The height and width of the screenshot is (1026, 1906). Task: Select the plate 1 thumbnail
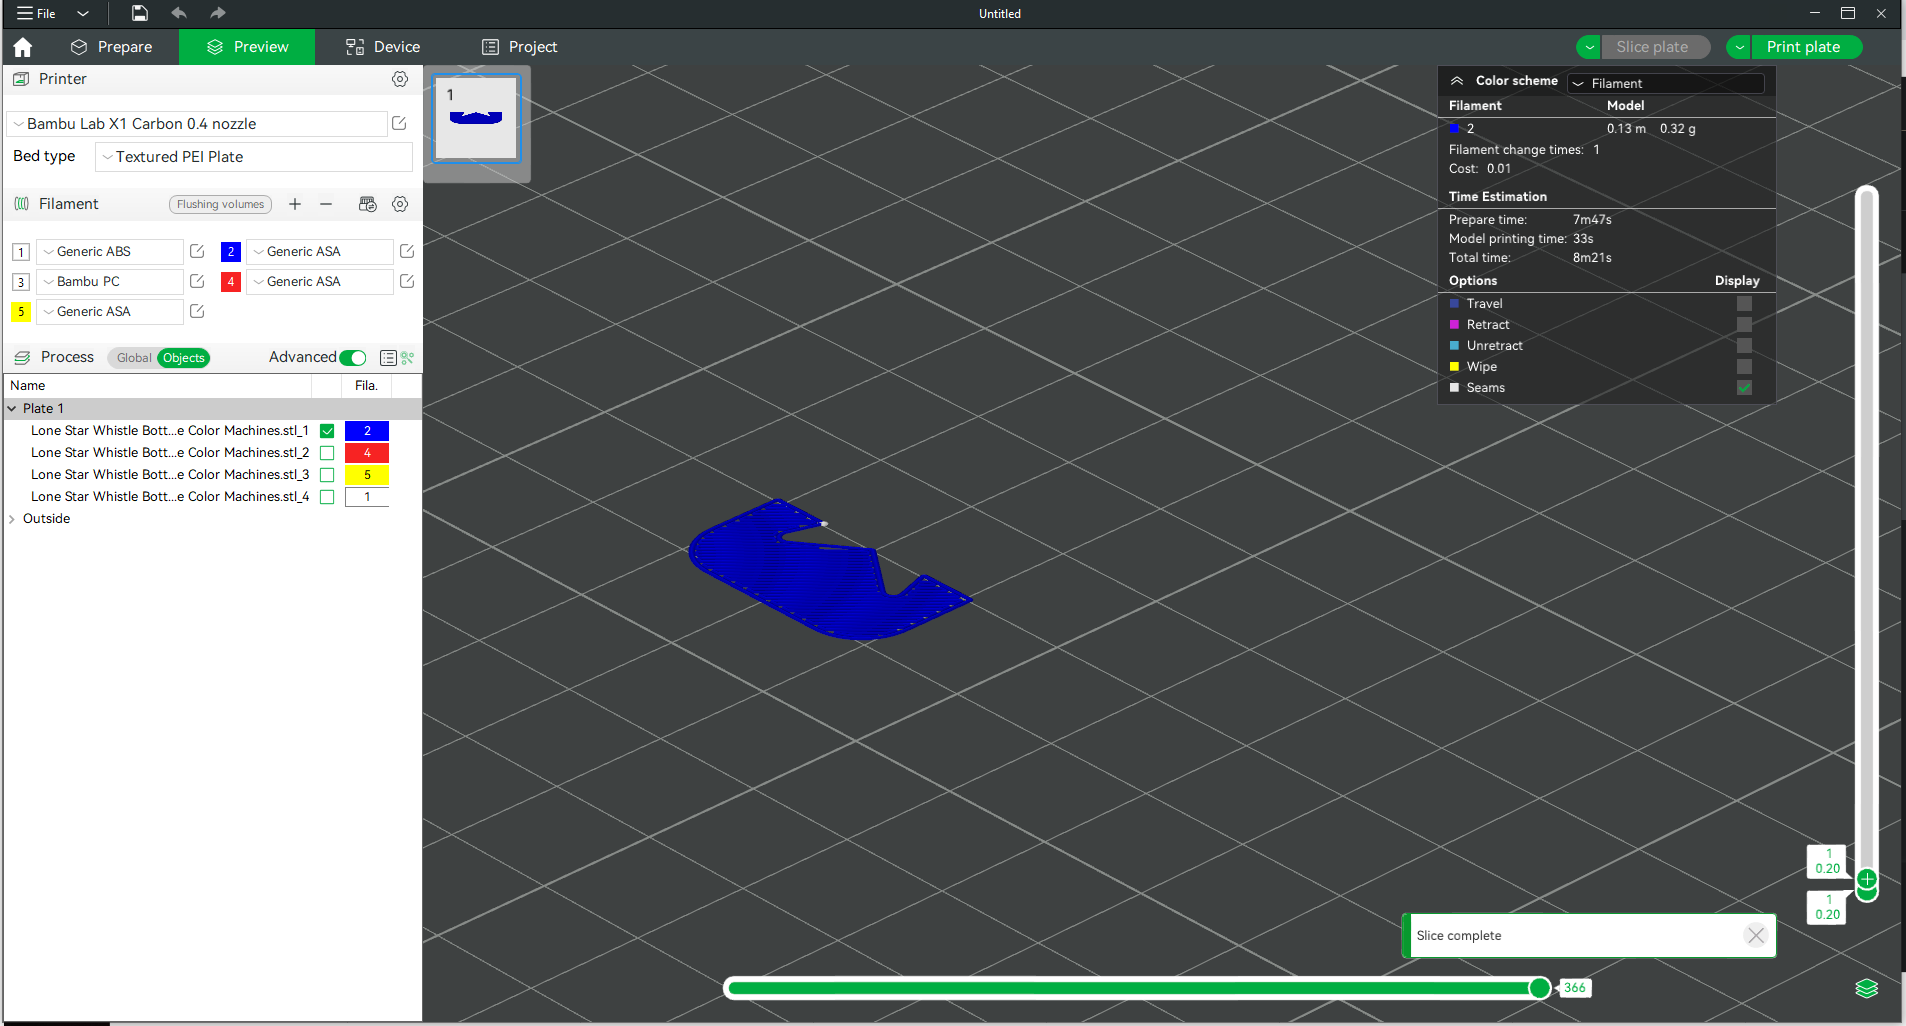(476, 118)
